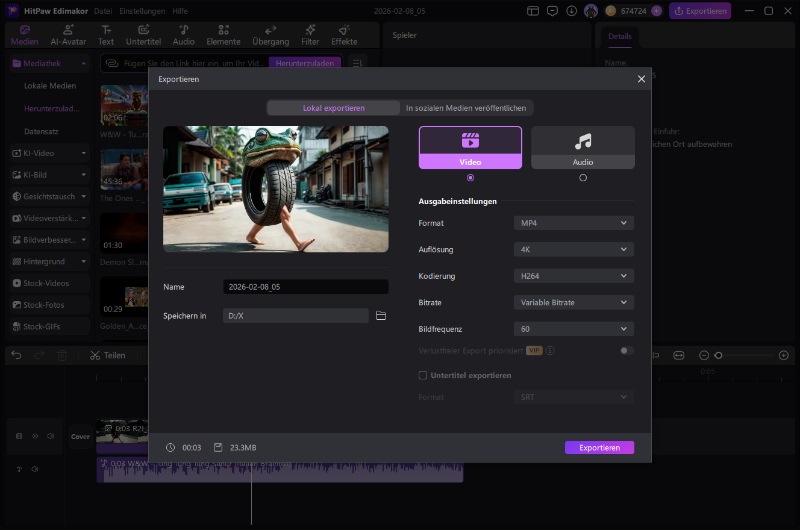Click the purple Exportieren button in dialog

tap(599, 448)
